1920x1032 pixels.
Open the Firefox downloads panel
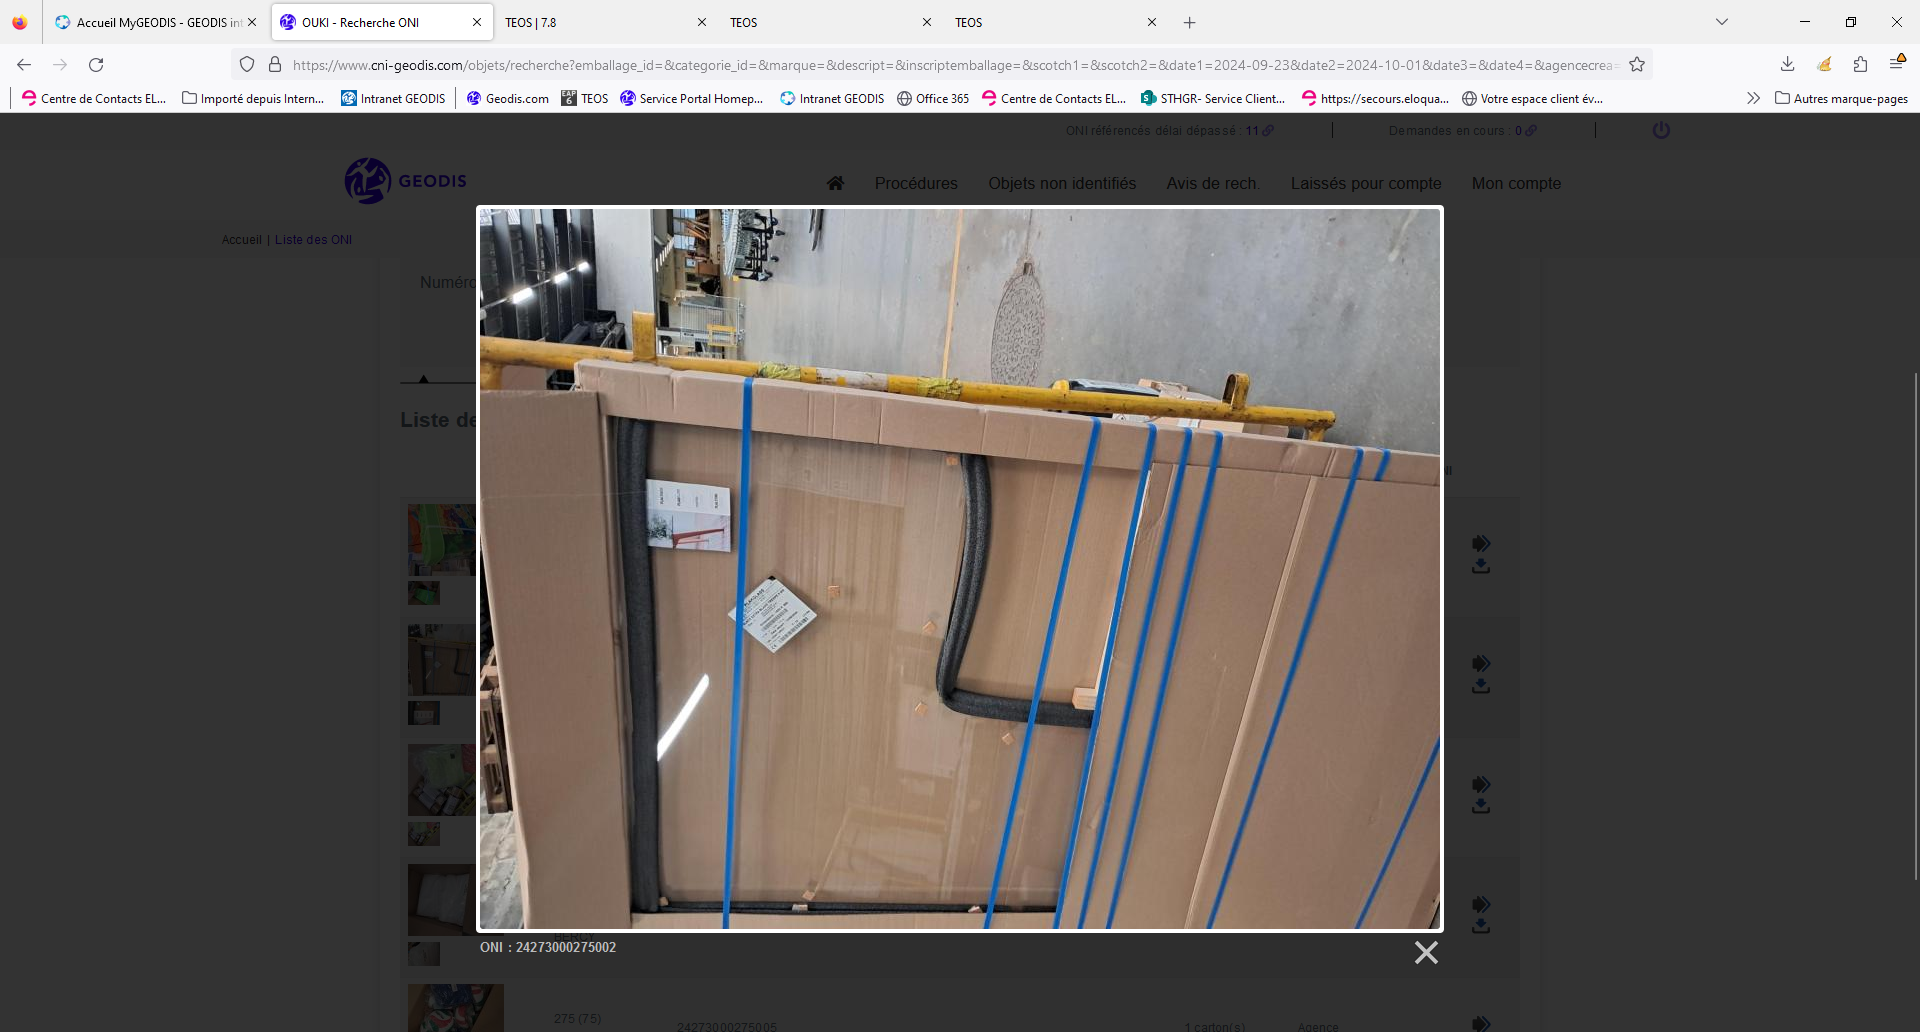pyautogui.click(x=1787, y=65)
